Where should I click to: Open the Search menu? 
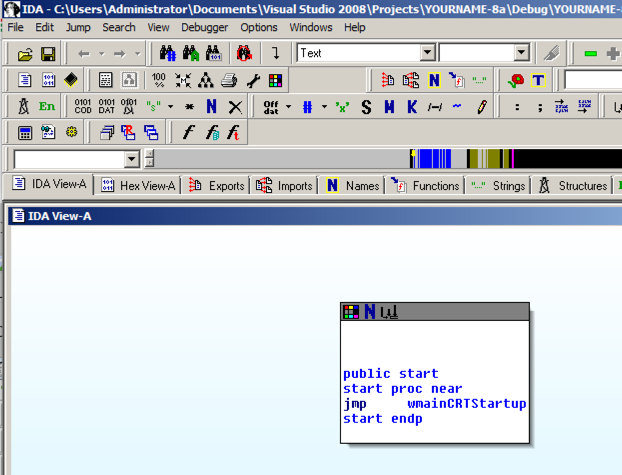pyautogui.click(x=119, y=27)
